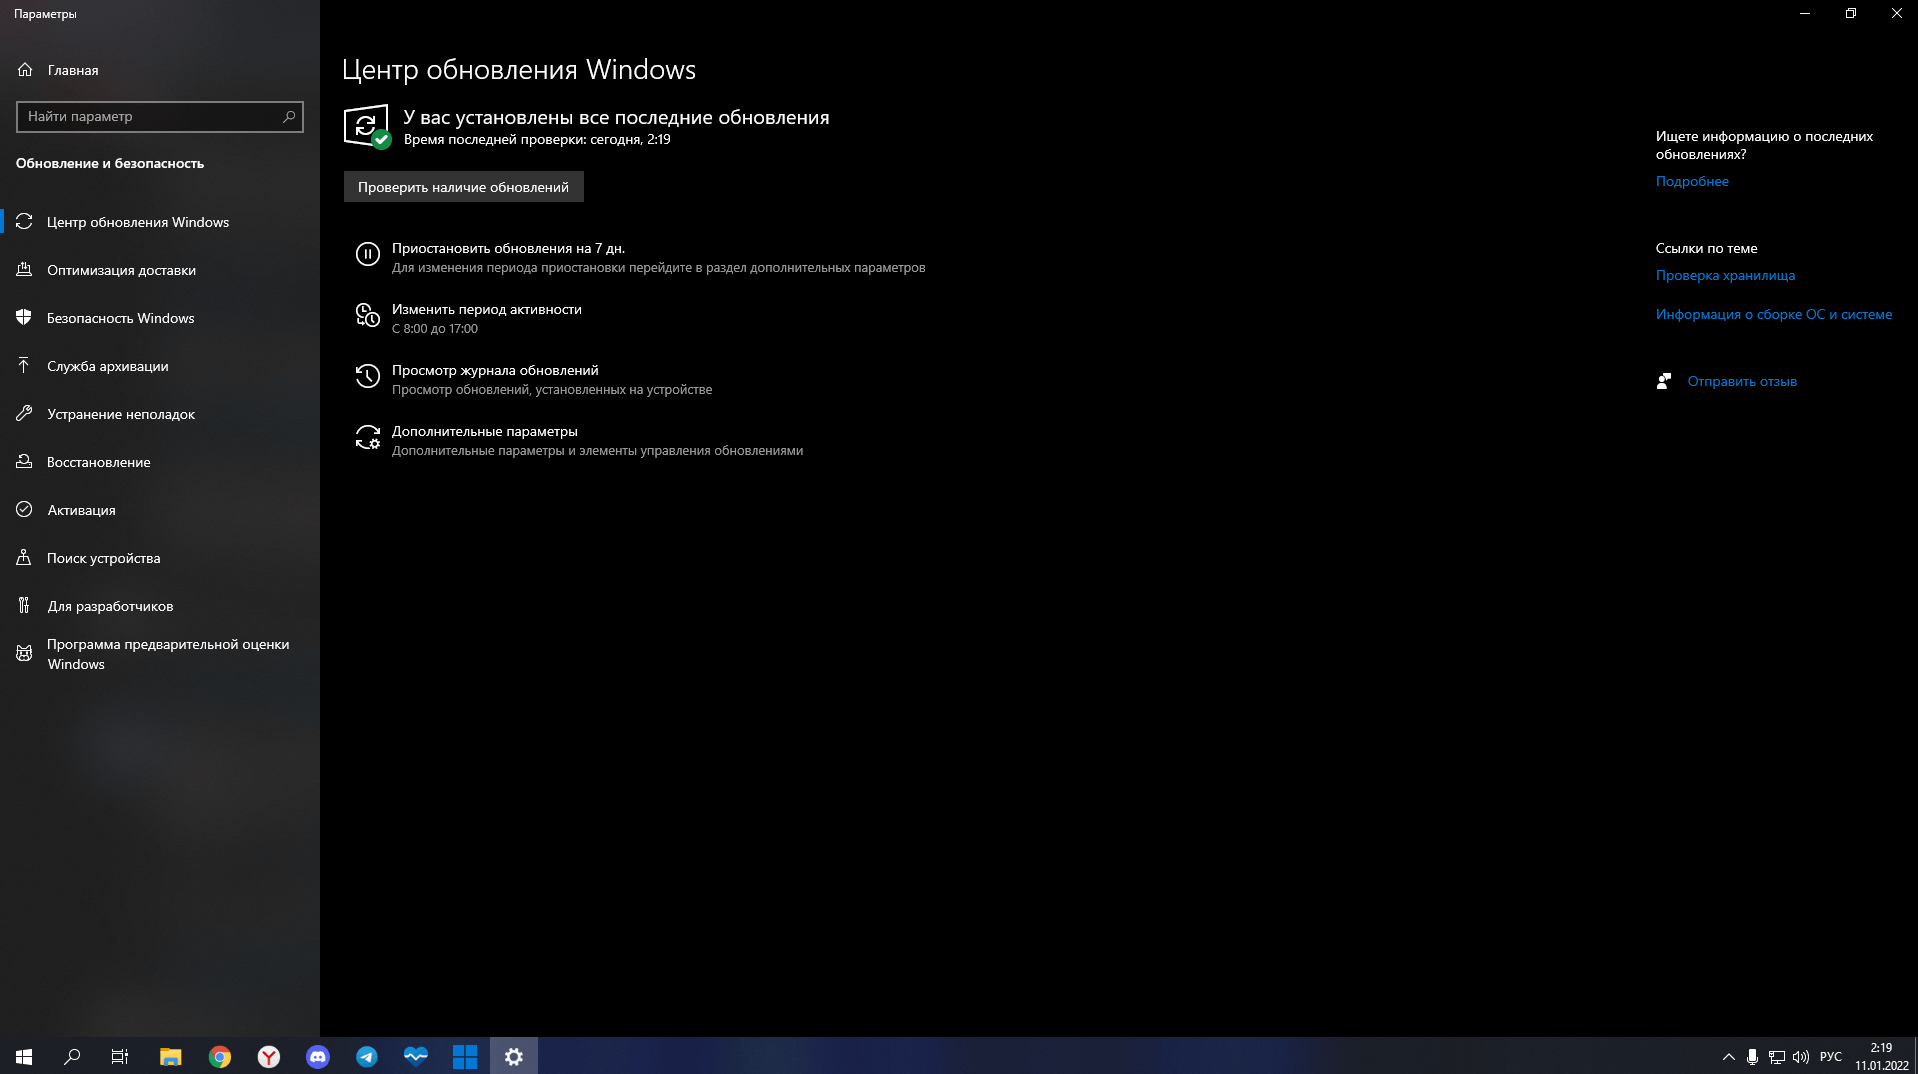Click the Delivery Optimization icon in sidebar
The width and height of the screenshot is (1918, 1074).
click(25, 270)
